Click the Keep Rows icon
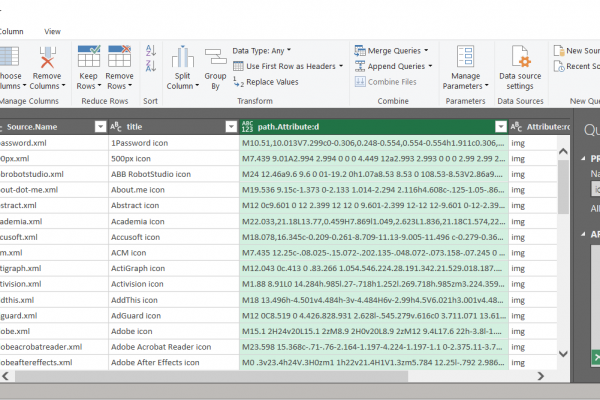The height and width of the screenshot is (400, 600). tap(89, 56)
